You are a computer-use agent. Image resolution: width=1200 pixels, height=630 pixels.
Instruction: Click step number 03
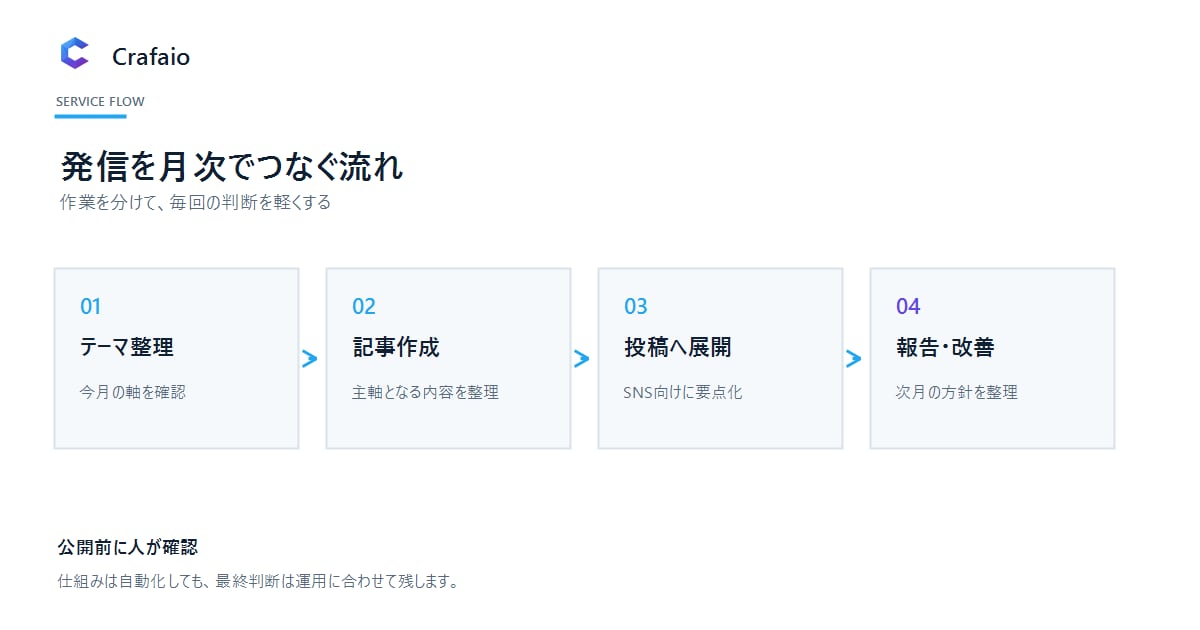636,306
